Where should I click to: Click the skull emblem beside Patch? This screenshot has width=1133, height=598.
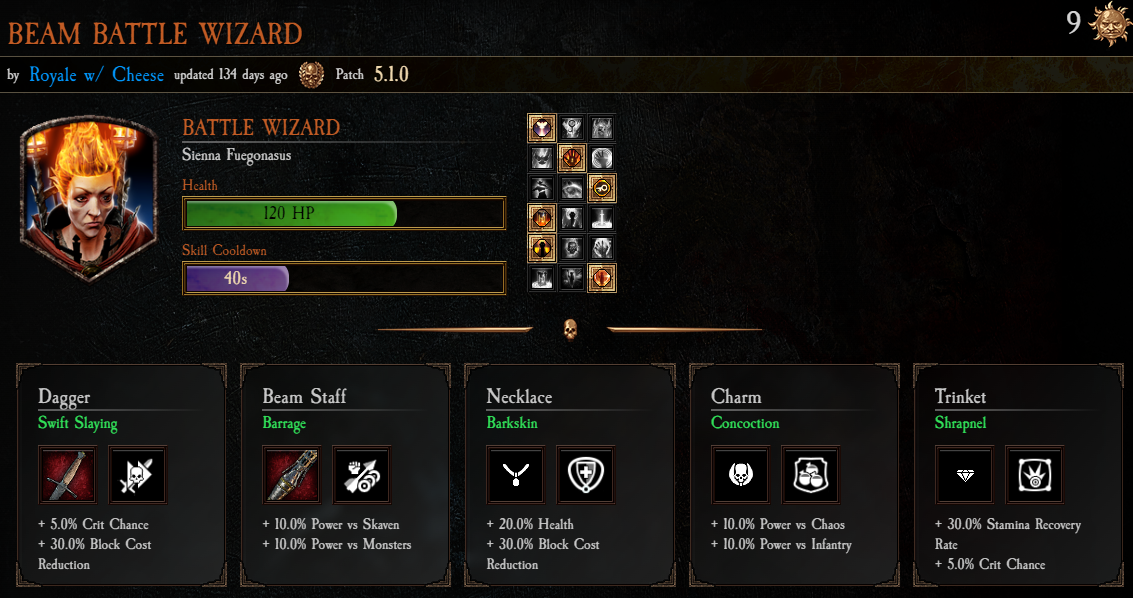(x=311, y=74)
